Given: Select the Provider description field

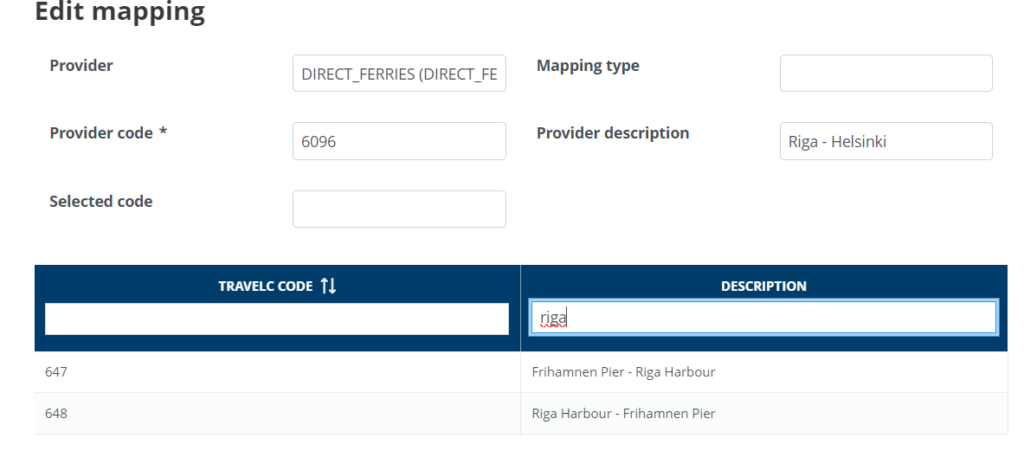Looking at the screenshot, I should (x=885, y=141).
